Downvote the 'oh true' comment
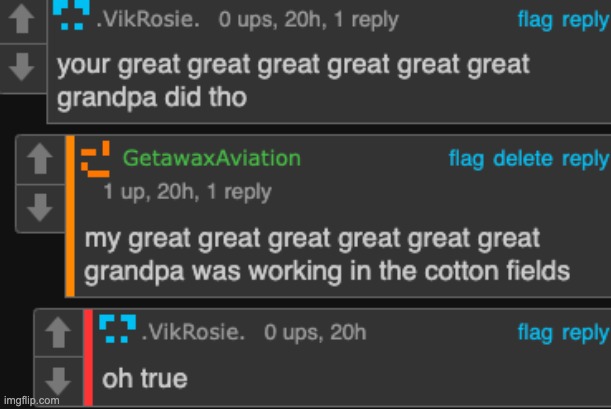The width and height of the screenshot is (611, 409). [x=58, y=380]
